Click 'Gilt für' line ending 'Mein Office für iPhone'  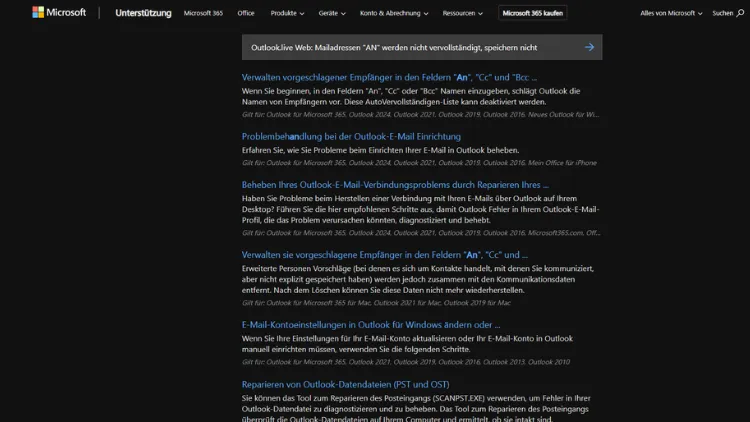419,163
